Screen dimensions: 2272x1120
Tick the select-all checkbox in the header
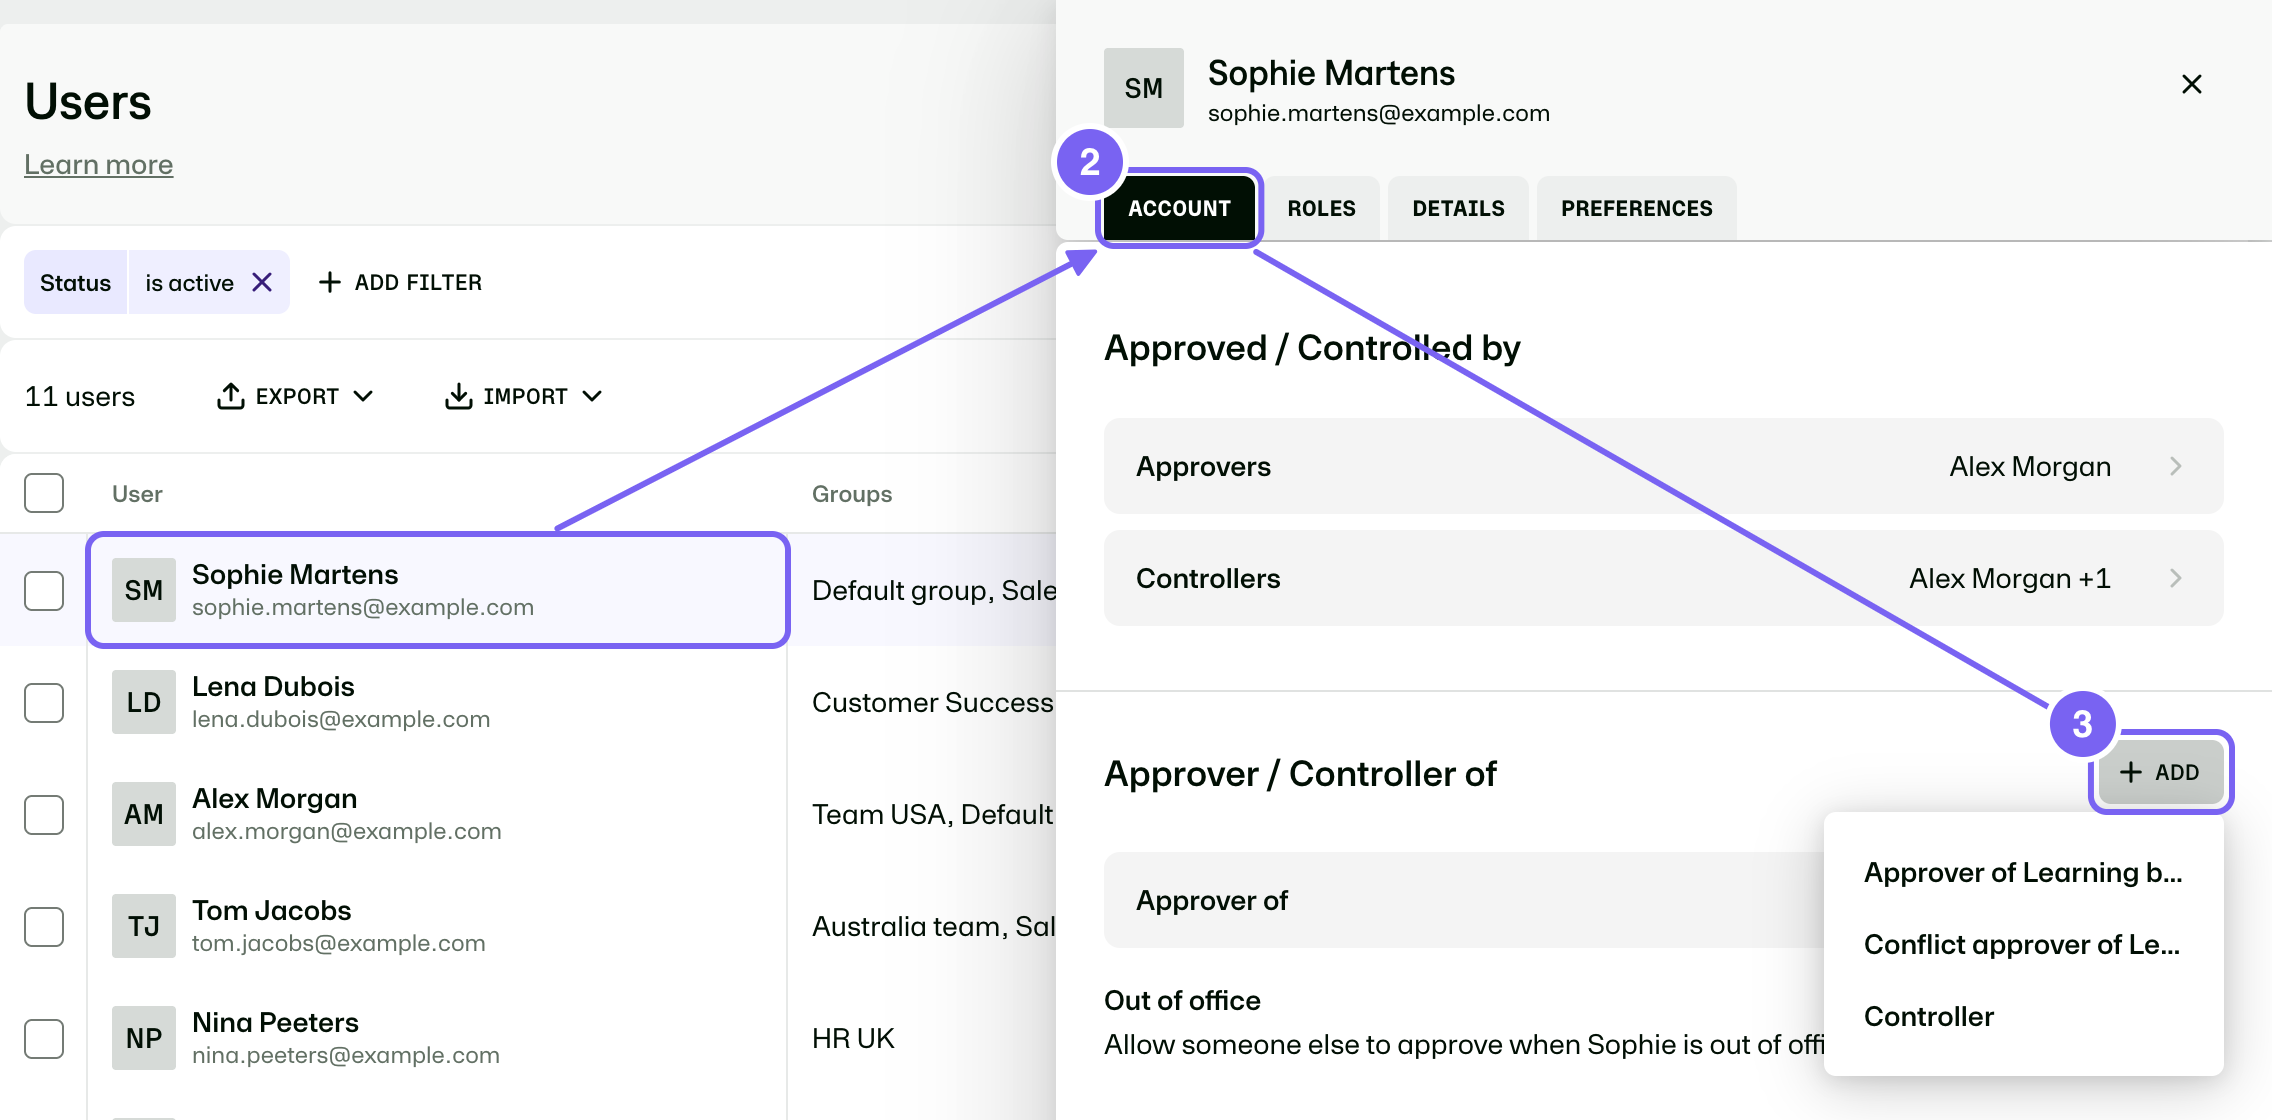pos(44,493)
